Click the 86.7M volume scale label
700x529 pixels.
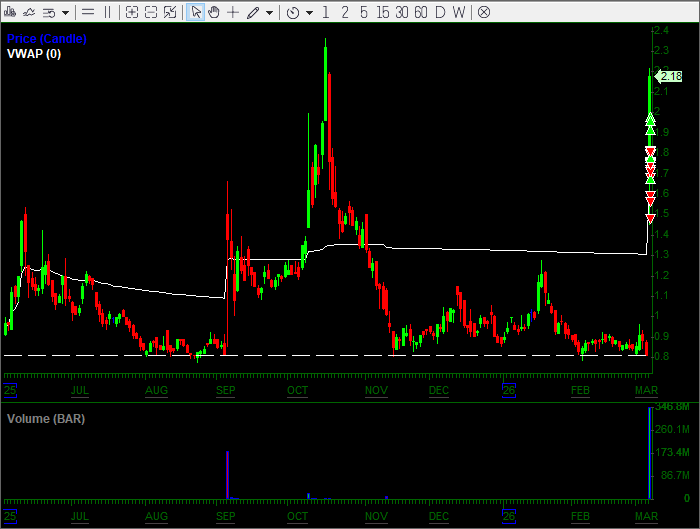coord(675,475)
